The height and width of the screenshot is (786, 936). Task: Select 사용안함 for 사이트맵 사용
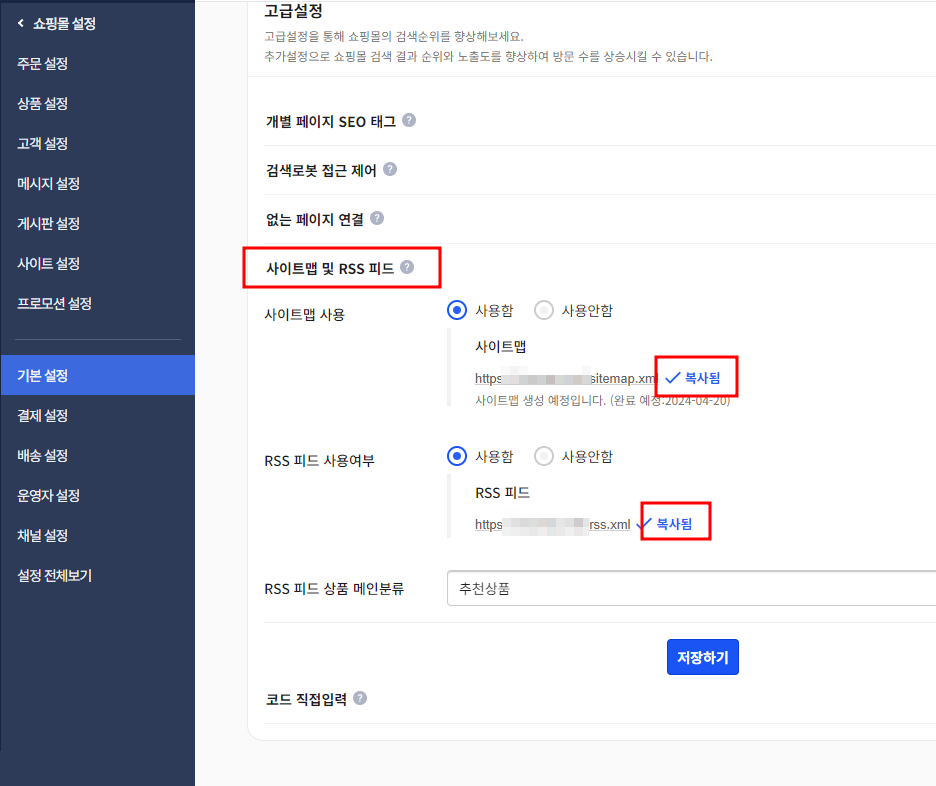tap(543, 310)
